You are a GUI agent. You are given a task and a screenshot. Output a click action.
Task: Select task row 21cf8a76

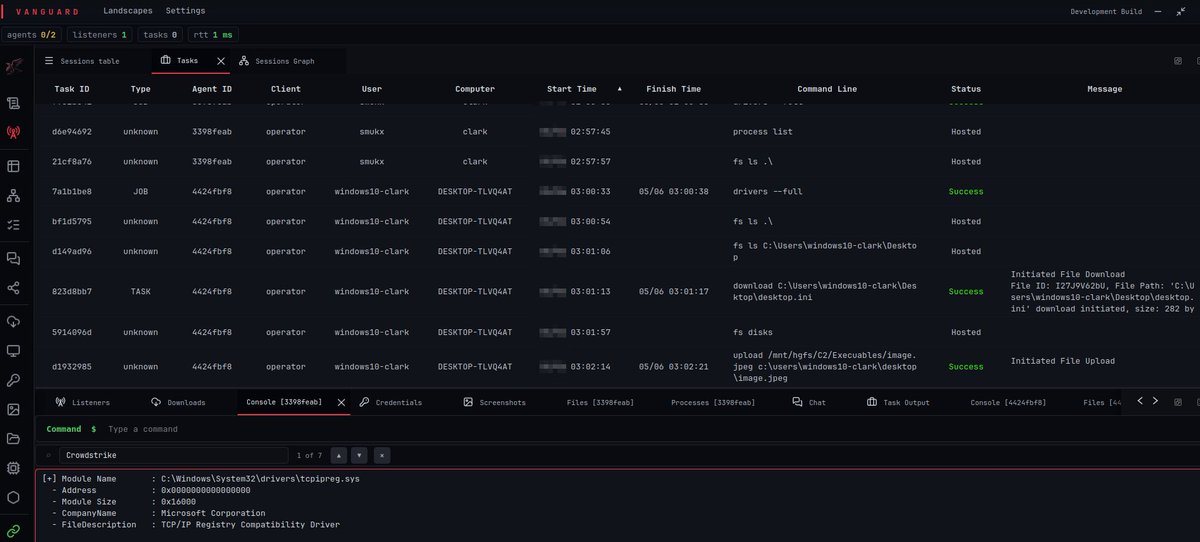(x=617, y=161)
